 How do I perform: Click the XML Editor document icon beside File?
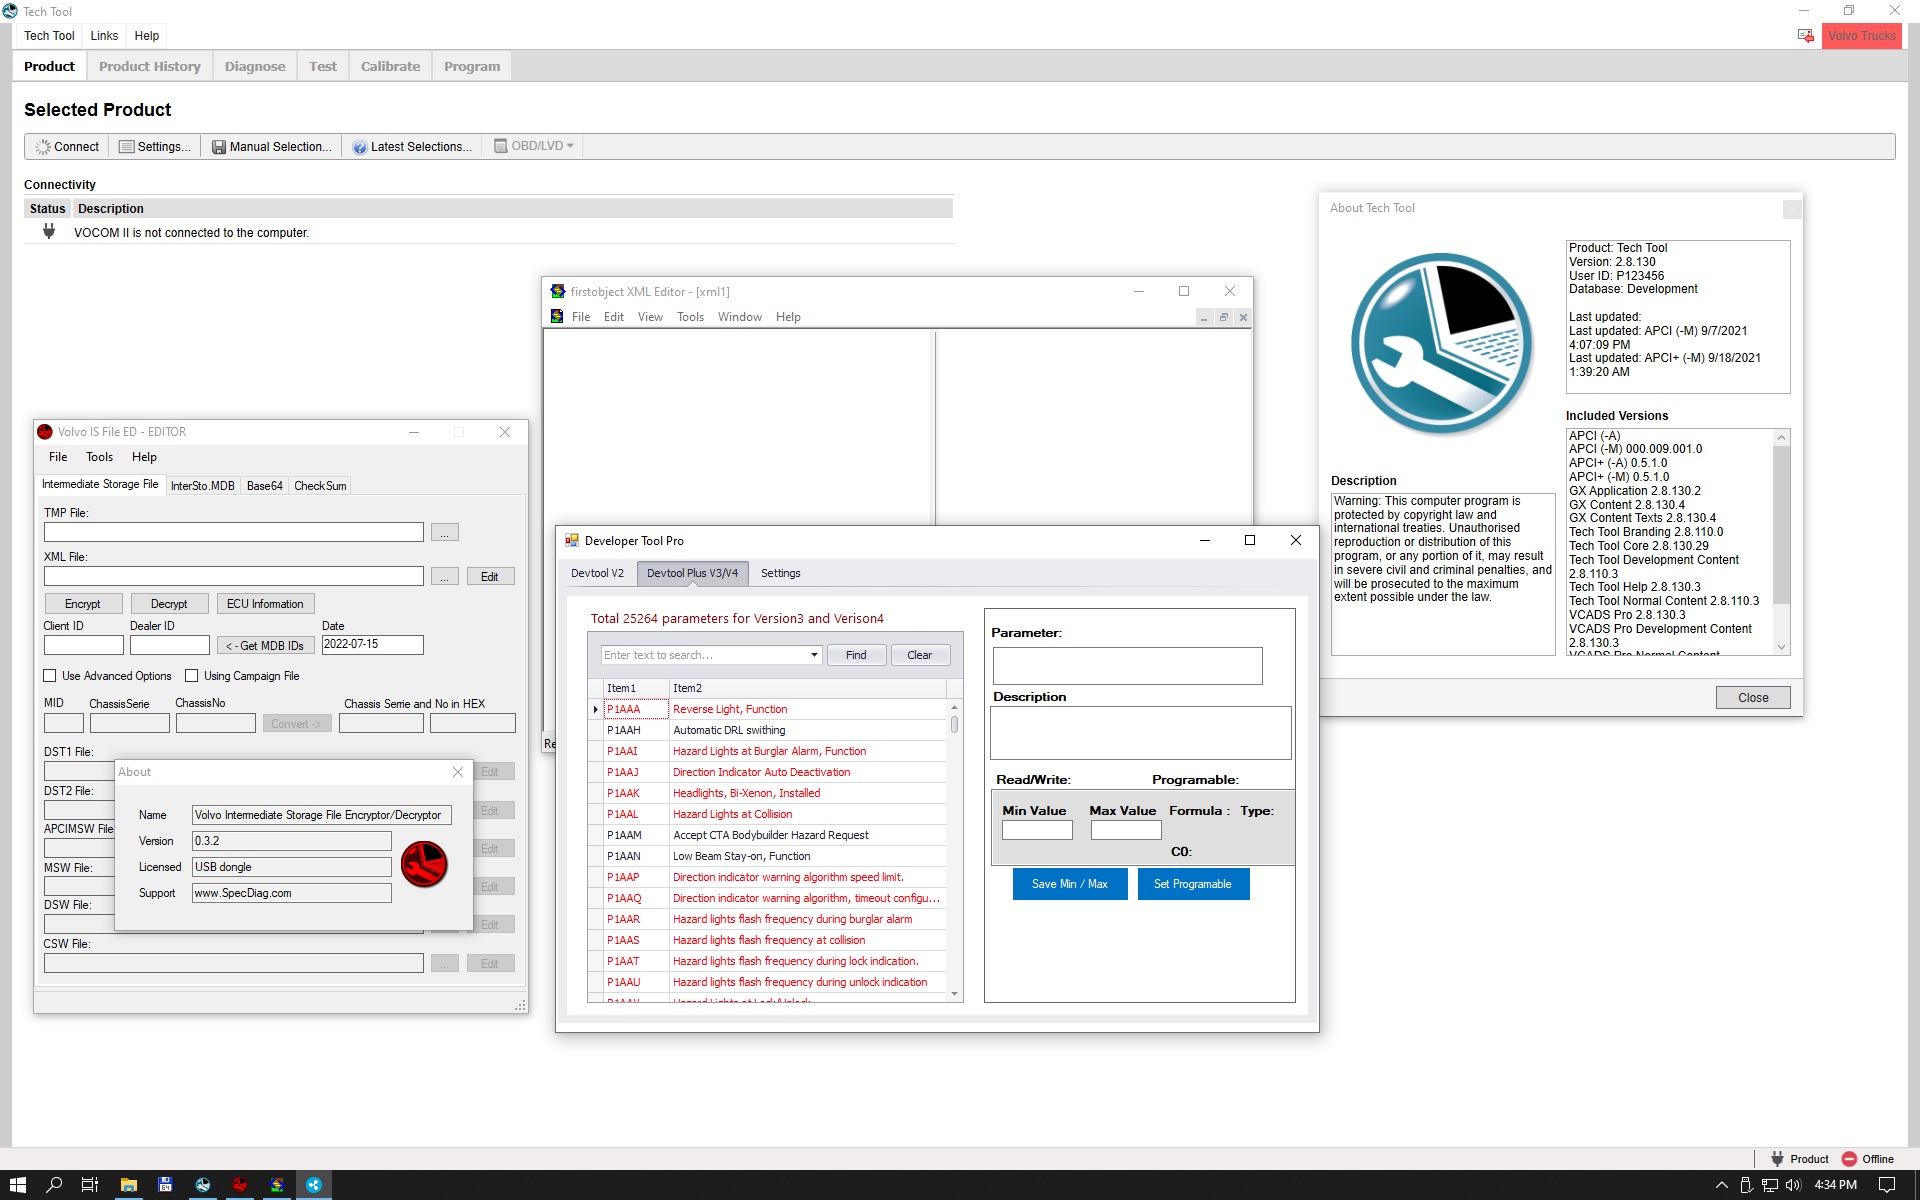click(x=557, y=317)
